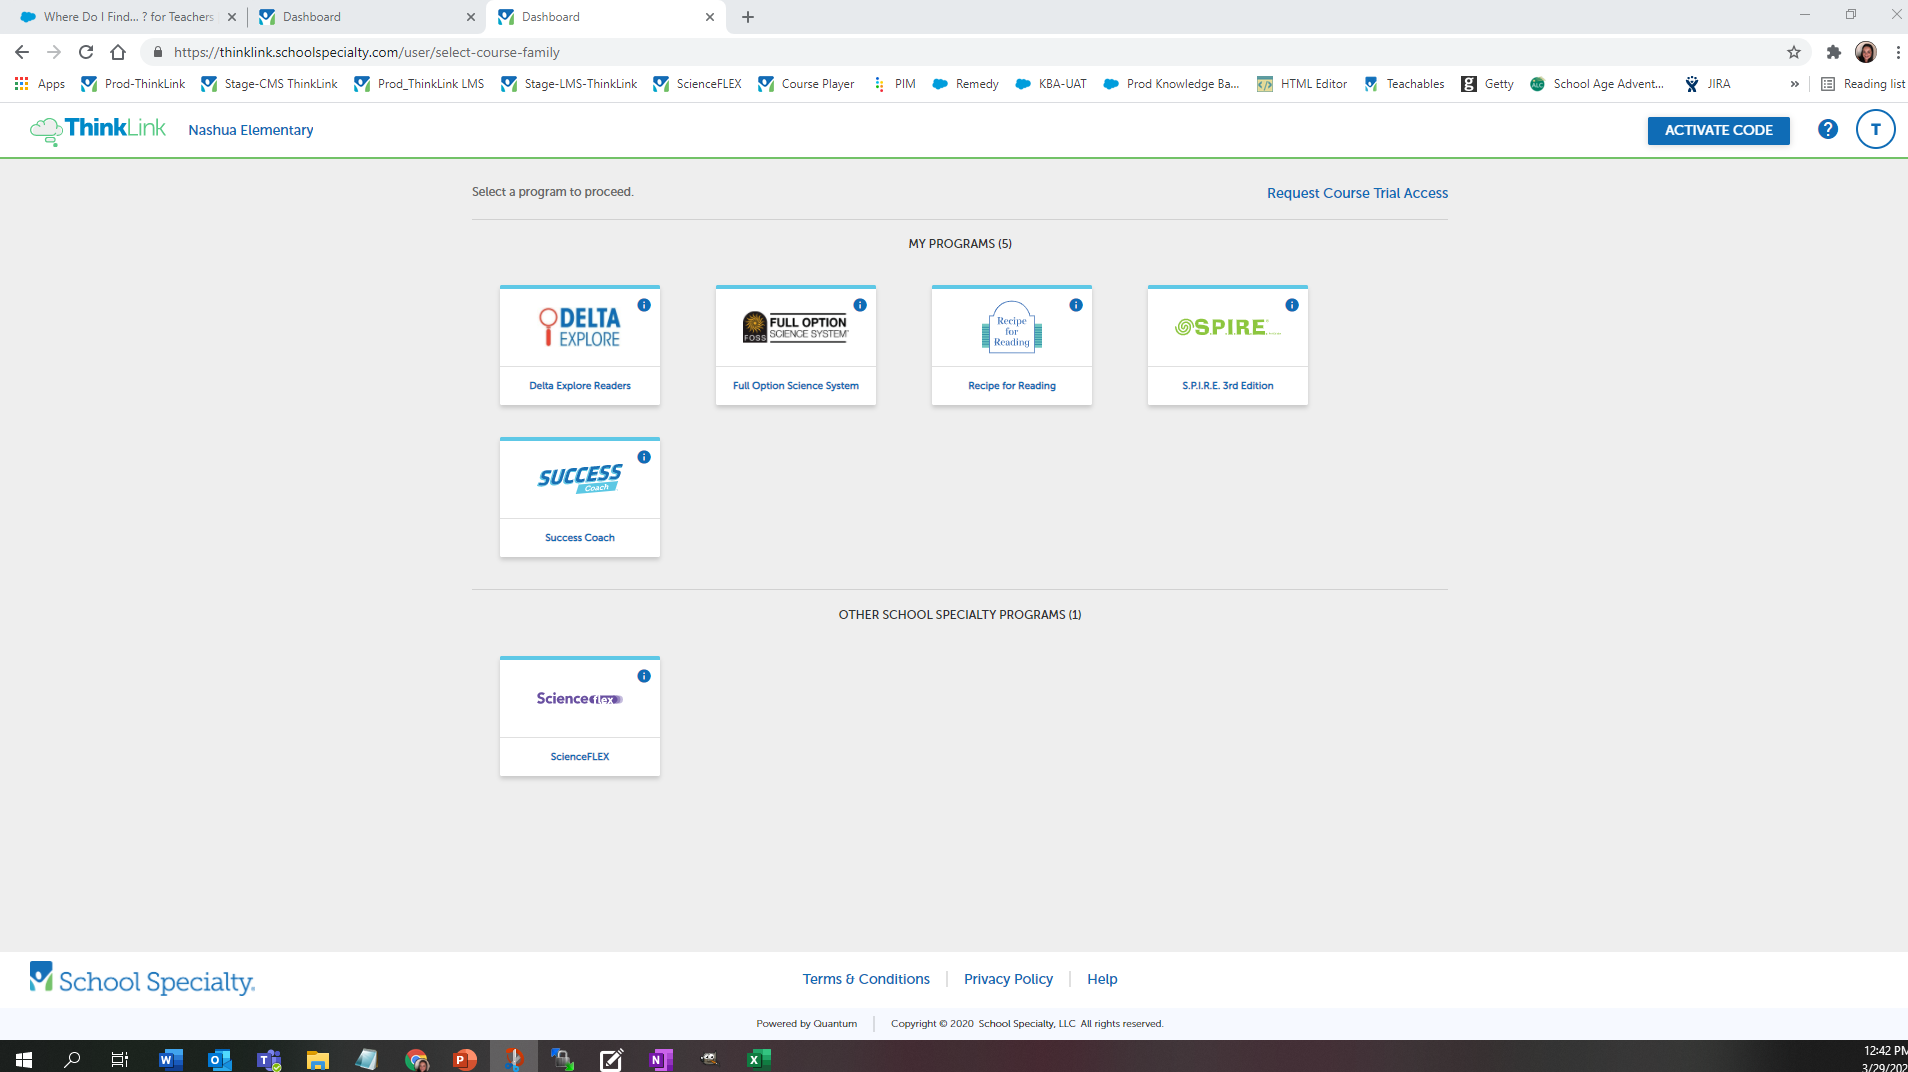
Task: Open OneNote from the taskbar
Action: click(x=660, y=1059)
